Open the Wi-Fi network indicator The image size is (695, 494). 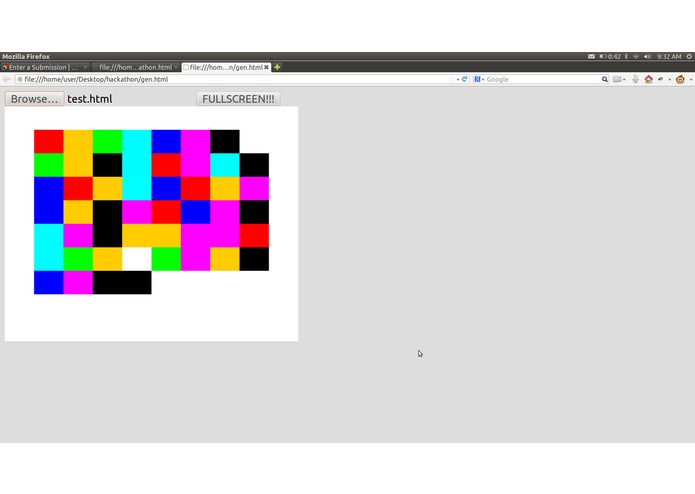636,57
